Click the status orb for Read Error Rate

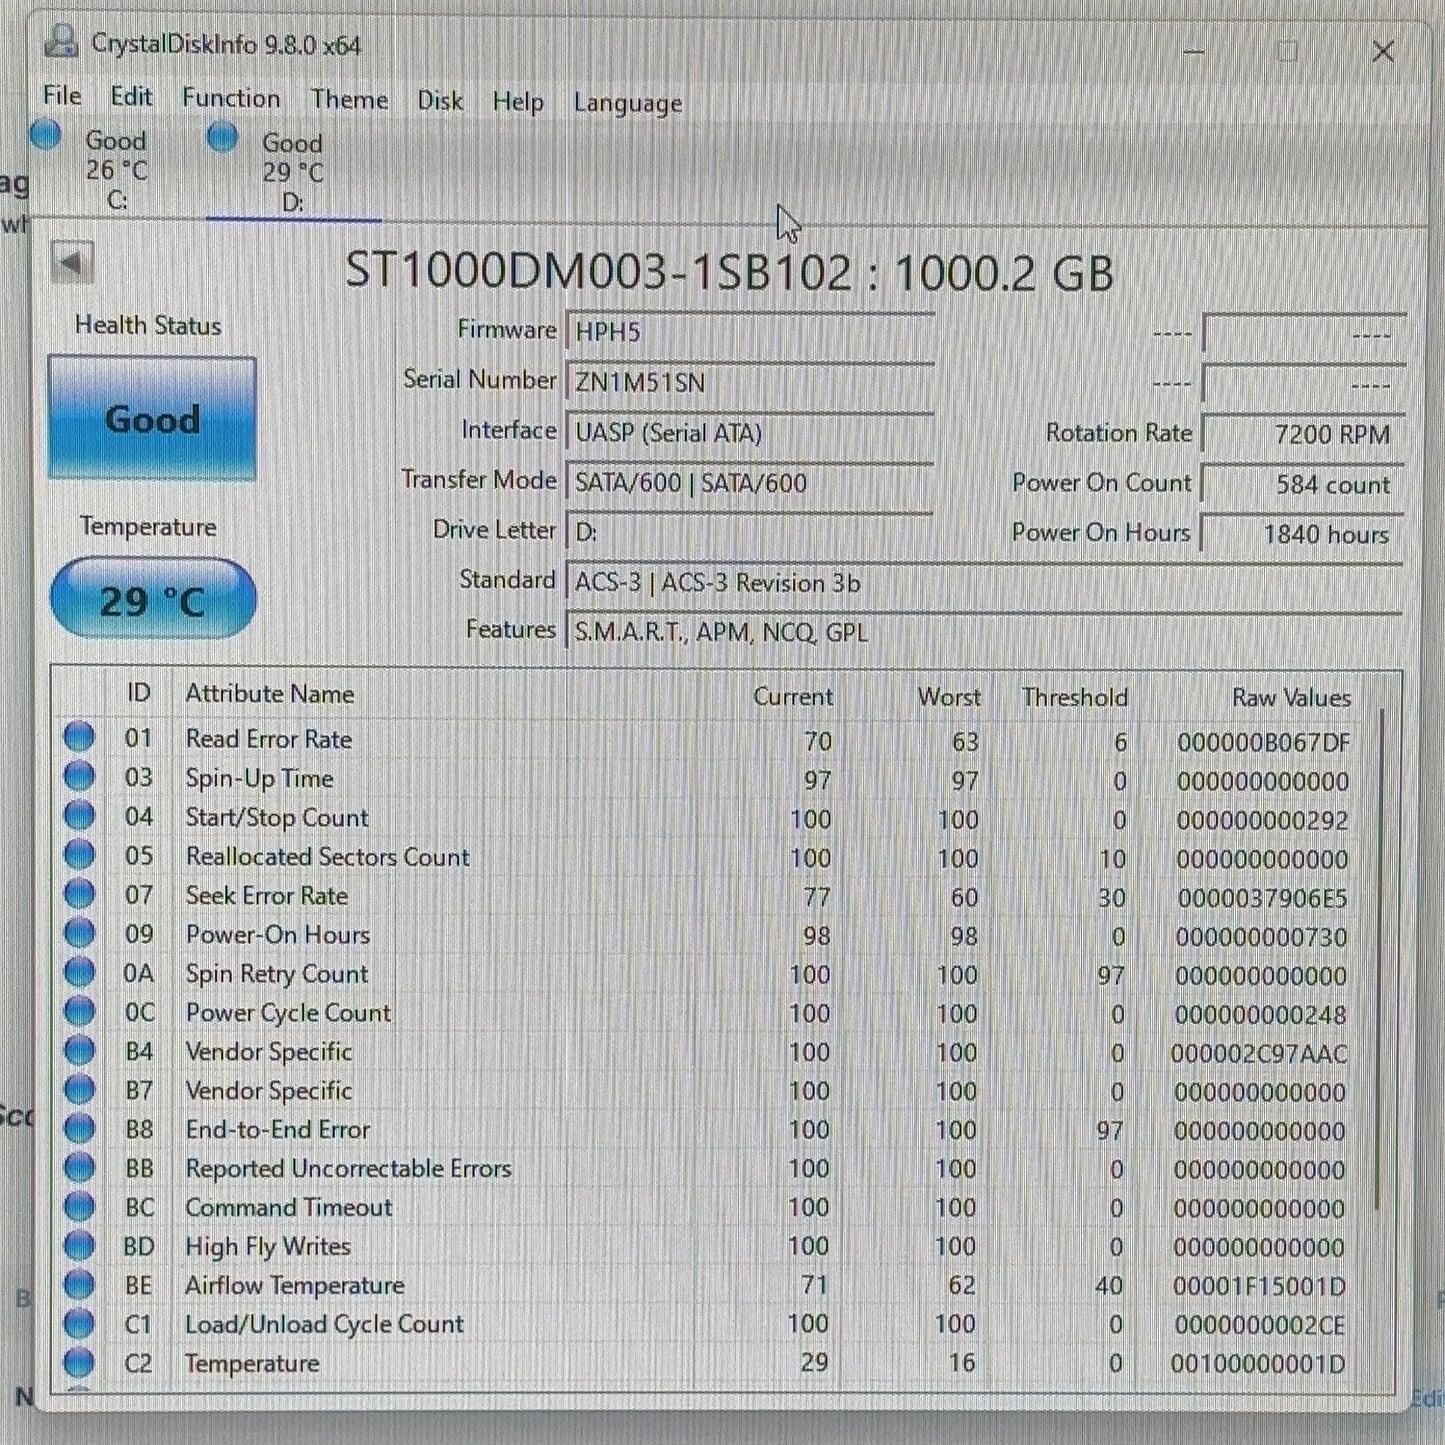[79, 738]
